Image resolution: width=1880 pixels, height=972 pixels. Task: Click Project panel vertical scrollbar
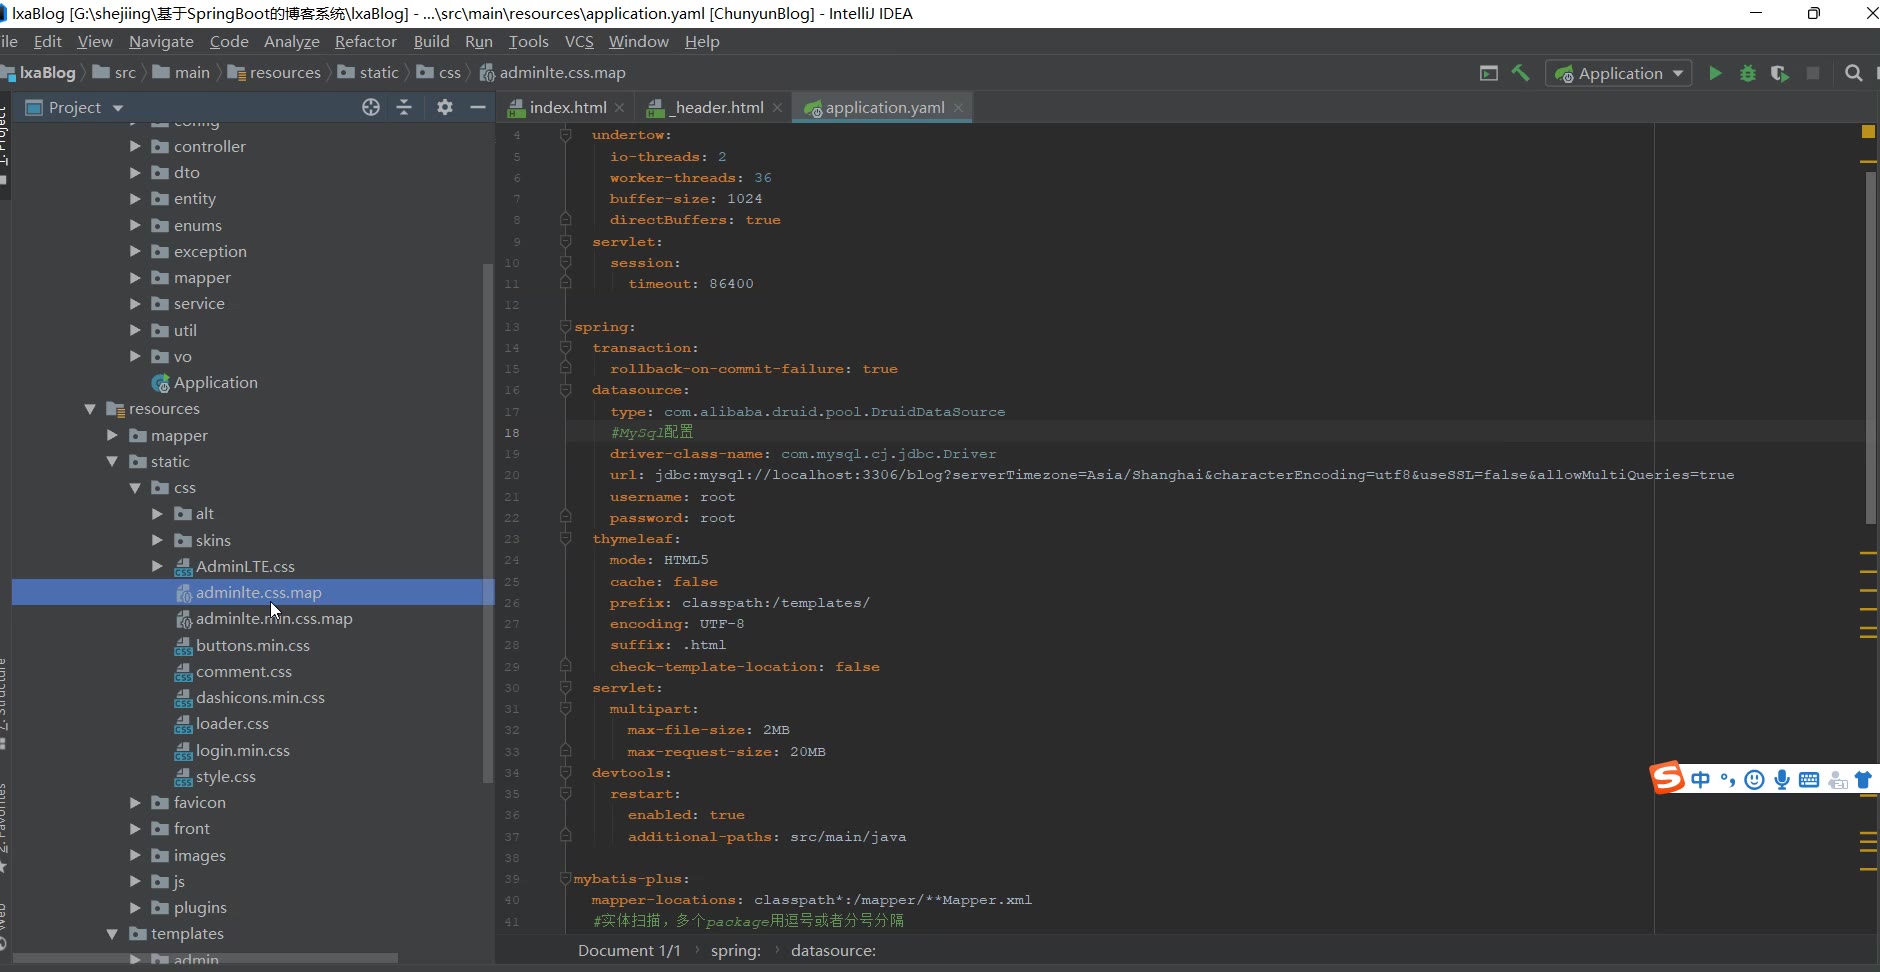(x=488, y=523)
